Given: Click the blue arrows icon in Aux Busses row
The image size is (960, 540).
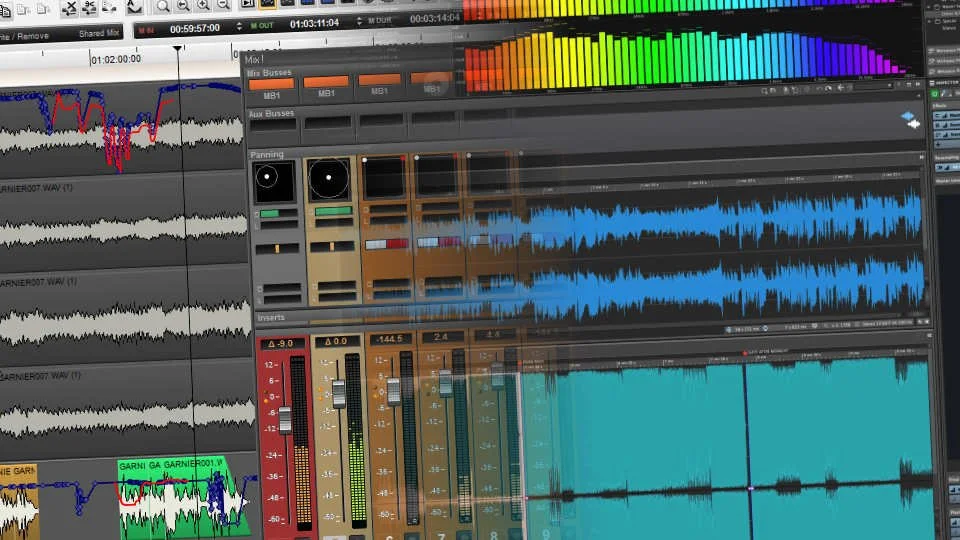Looking at the screenshot, I should tap(910, 120).
